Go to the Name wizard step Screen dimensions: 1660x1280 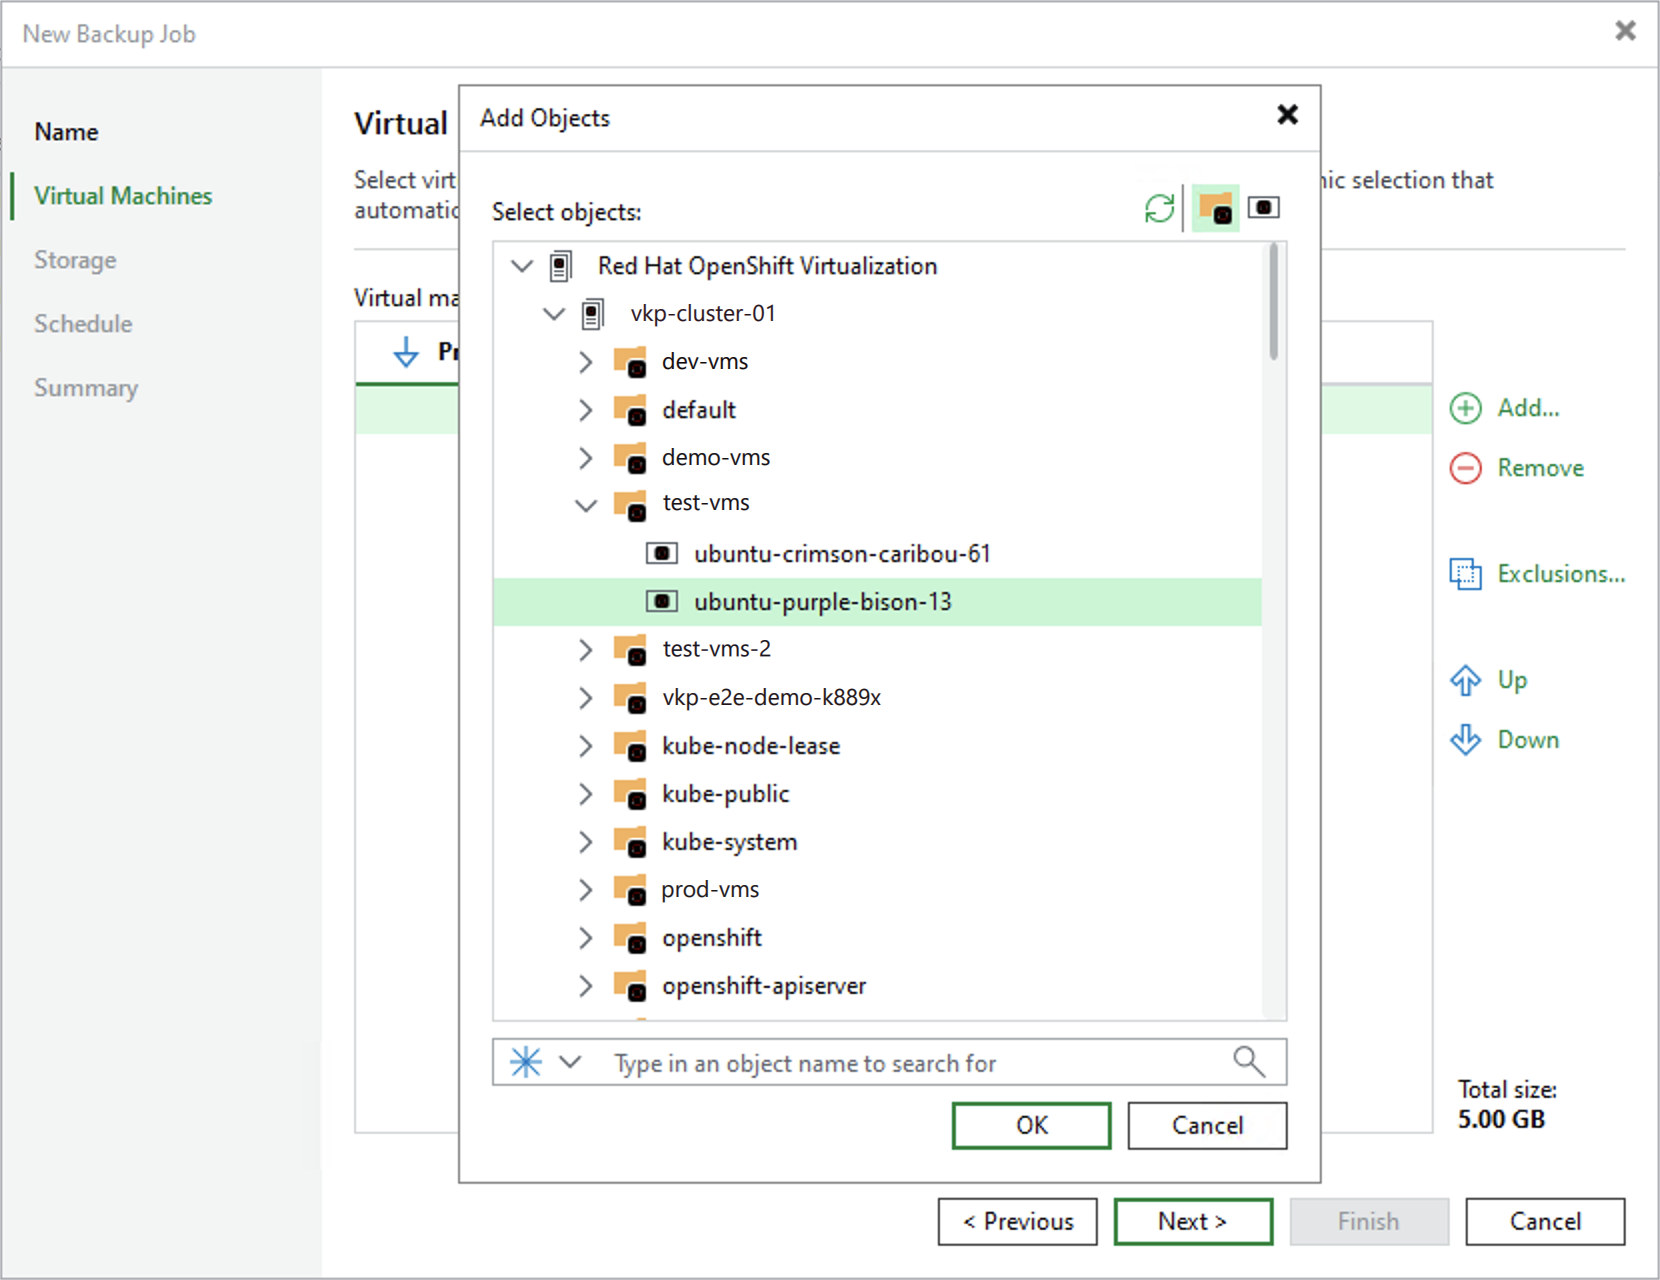click(66, 132)
